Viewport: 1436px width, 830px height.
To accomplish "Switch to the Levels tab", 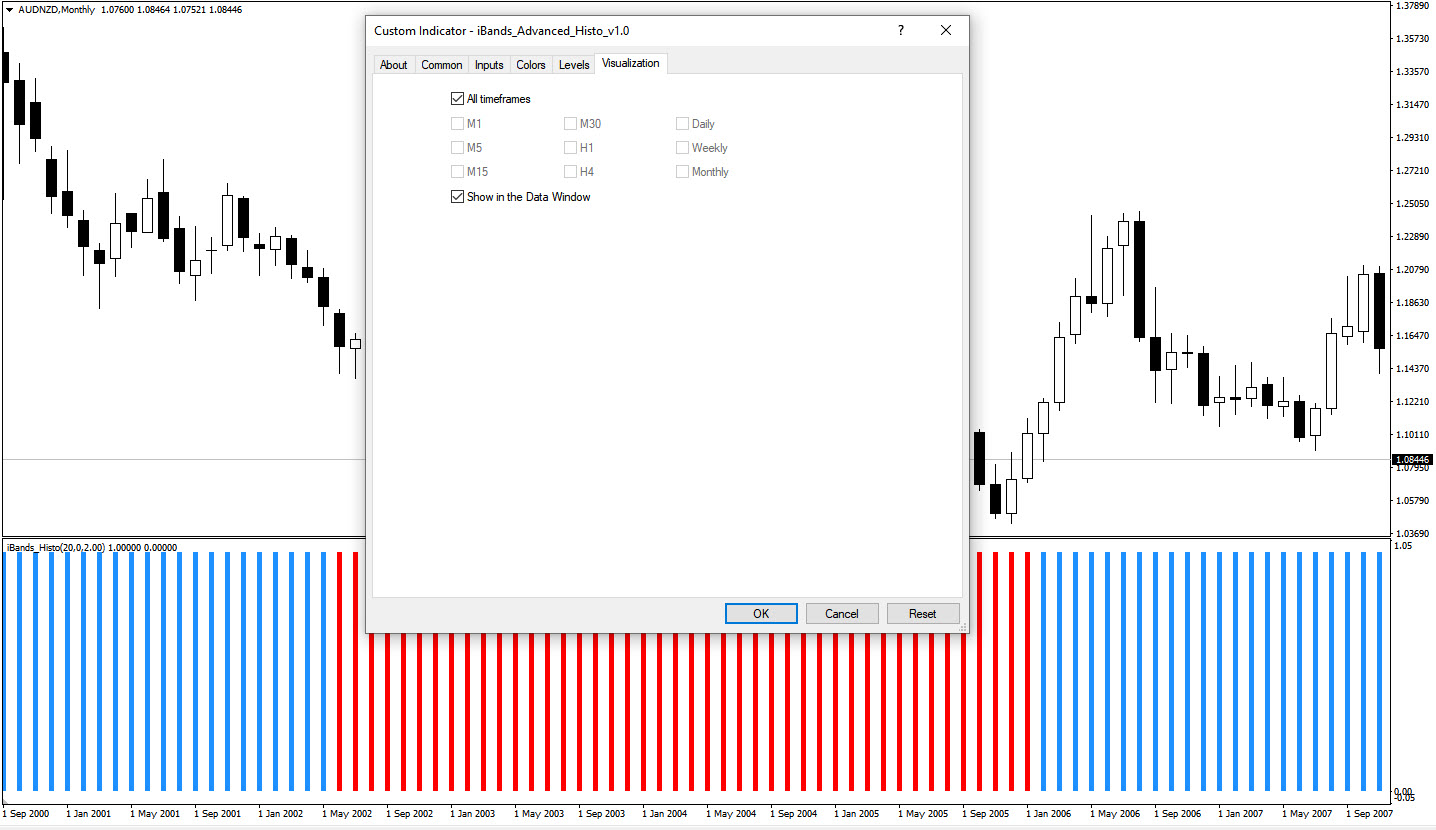I will coord(574,65).
